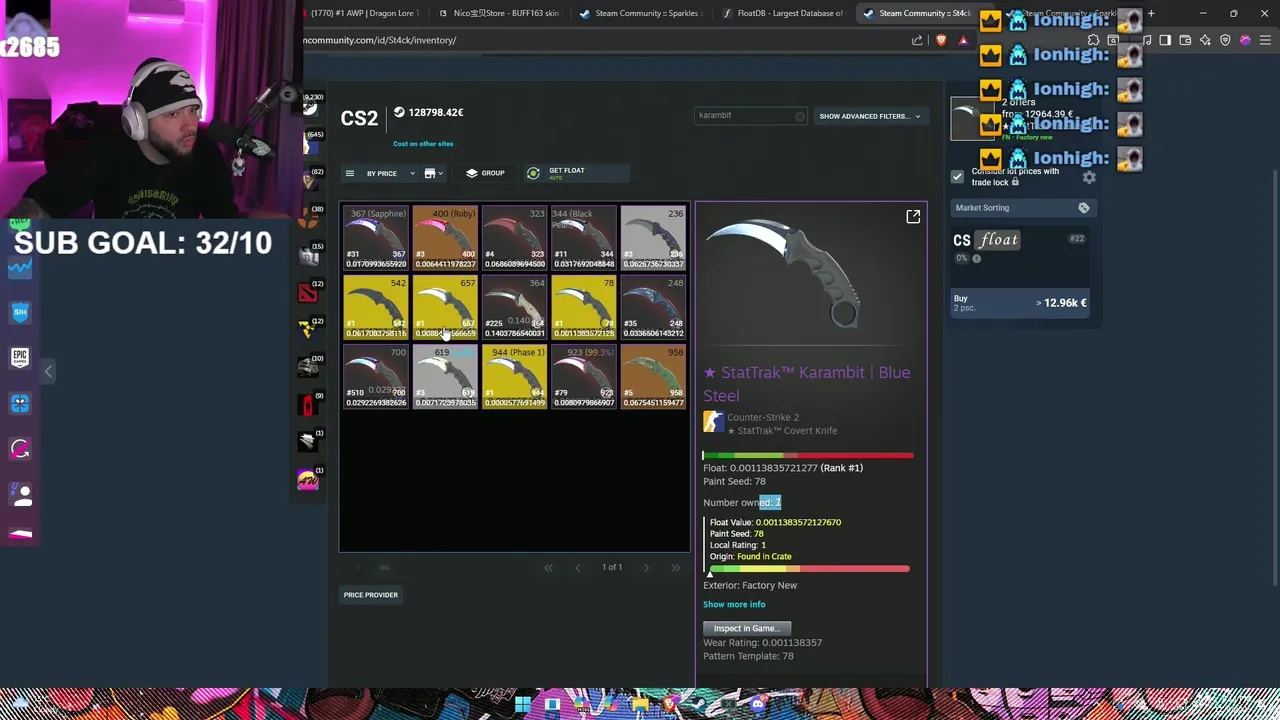Image resolution: width=1280 pixels, height=720 pixels.
Task: Select the 344 Black Pearl karambit
Action: click(x=584, y=239)
